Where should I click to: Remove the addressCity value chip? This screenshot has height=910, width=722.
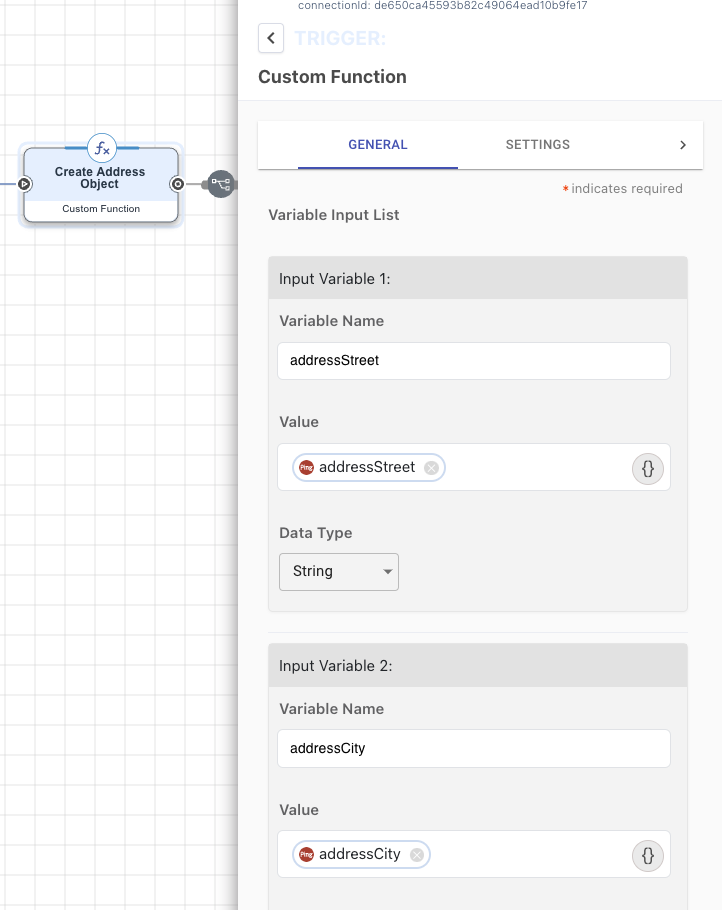(416, 855)
